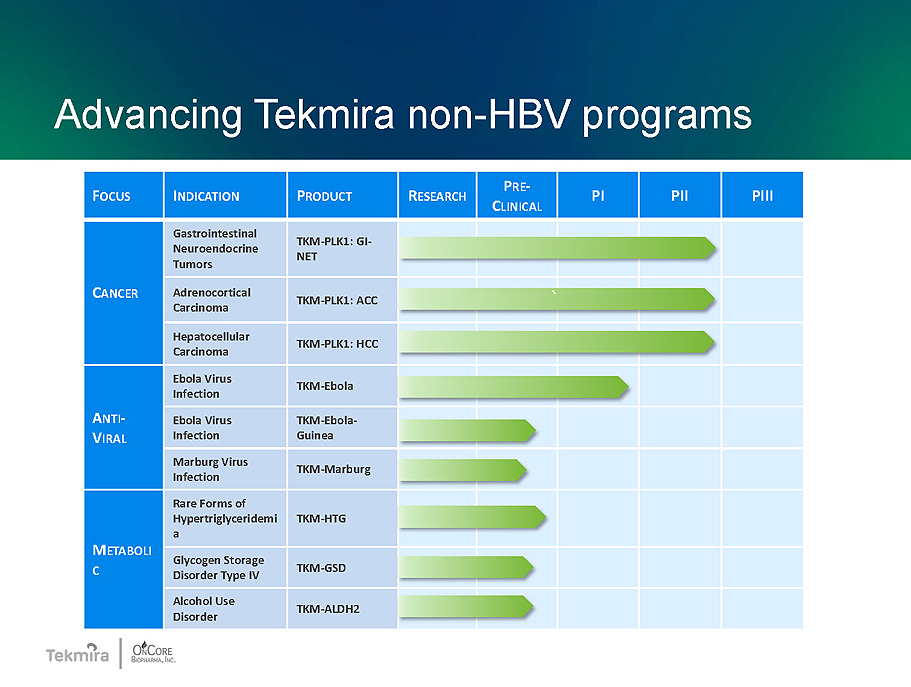911x687 pixels.
Task: Select product 'TKM-Marburg'
Action: (343, 469)
